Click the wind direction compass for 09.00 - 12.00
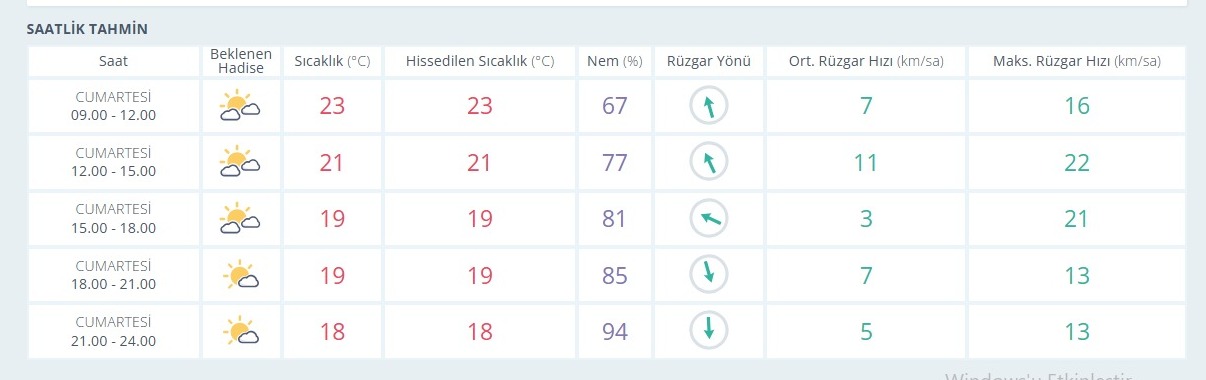Screen dimensions: 1206x380 [x=708, y=106]
